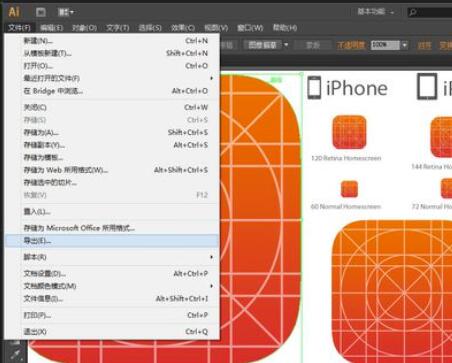Click the large grid icon on right artboard

[x=392, y=291]
